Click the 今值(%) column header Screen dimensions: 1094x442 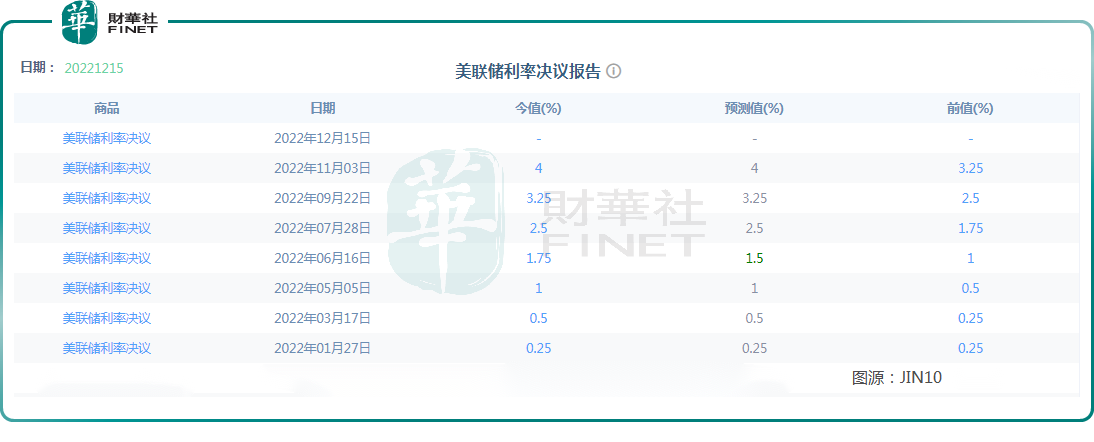(x=539, y=109)
